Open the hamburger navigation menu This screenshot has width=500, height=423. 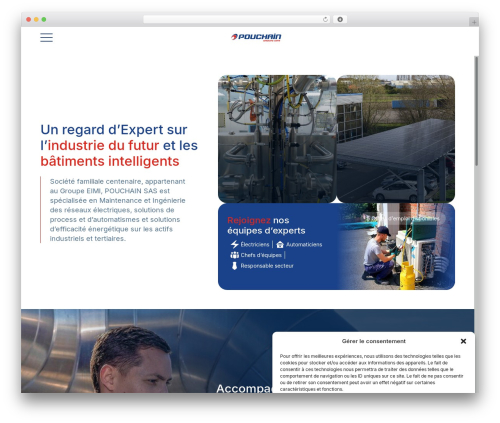pos(46,37)
